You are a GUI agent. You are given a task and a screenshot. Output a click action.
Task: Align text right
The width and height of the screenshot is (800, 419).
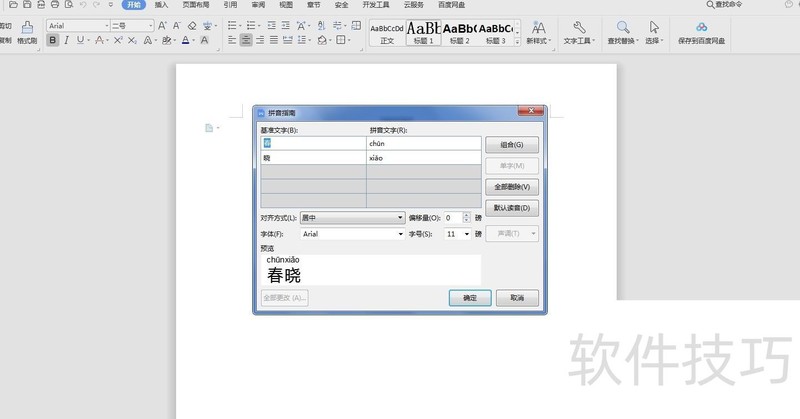(x=260, y=40)
